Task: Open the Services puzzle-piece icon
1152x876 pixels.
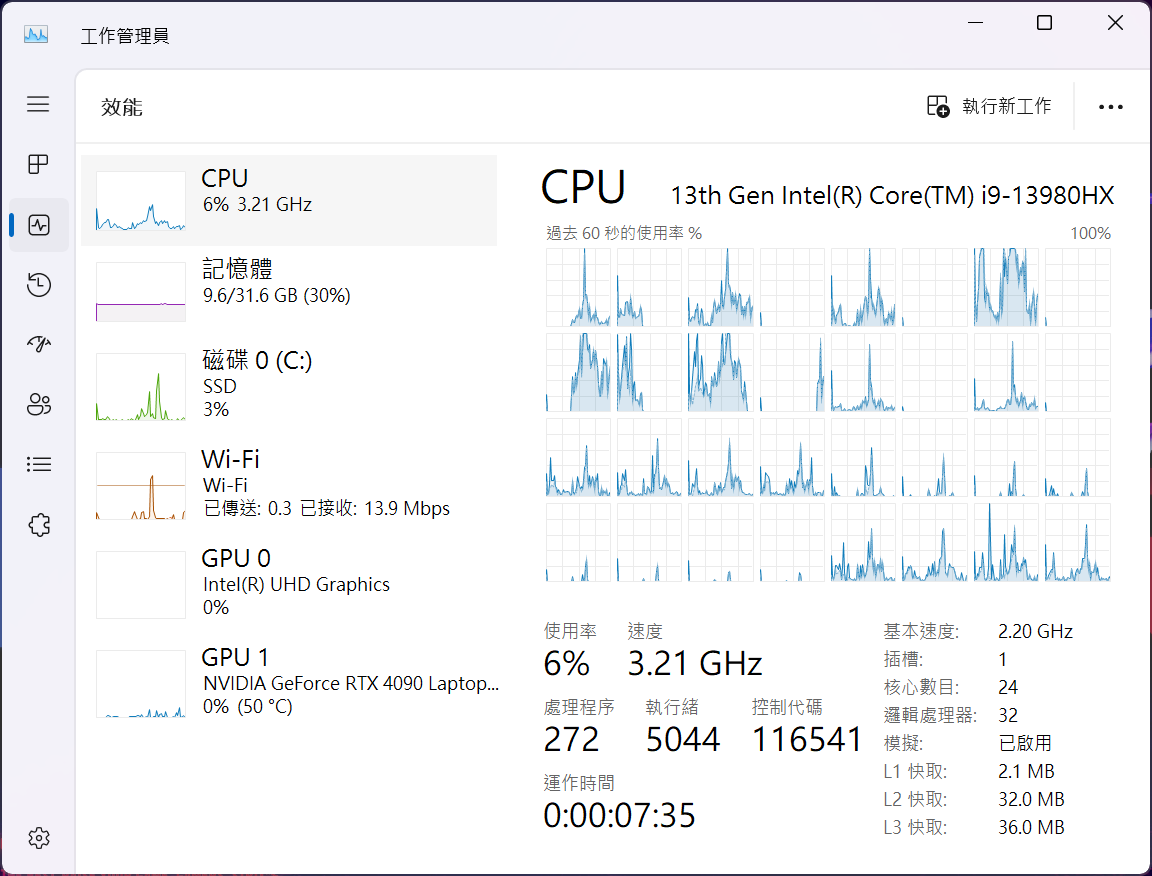Action: click(x=38, y=525)
